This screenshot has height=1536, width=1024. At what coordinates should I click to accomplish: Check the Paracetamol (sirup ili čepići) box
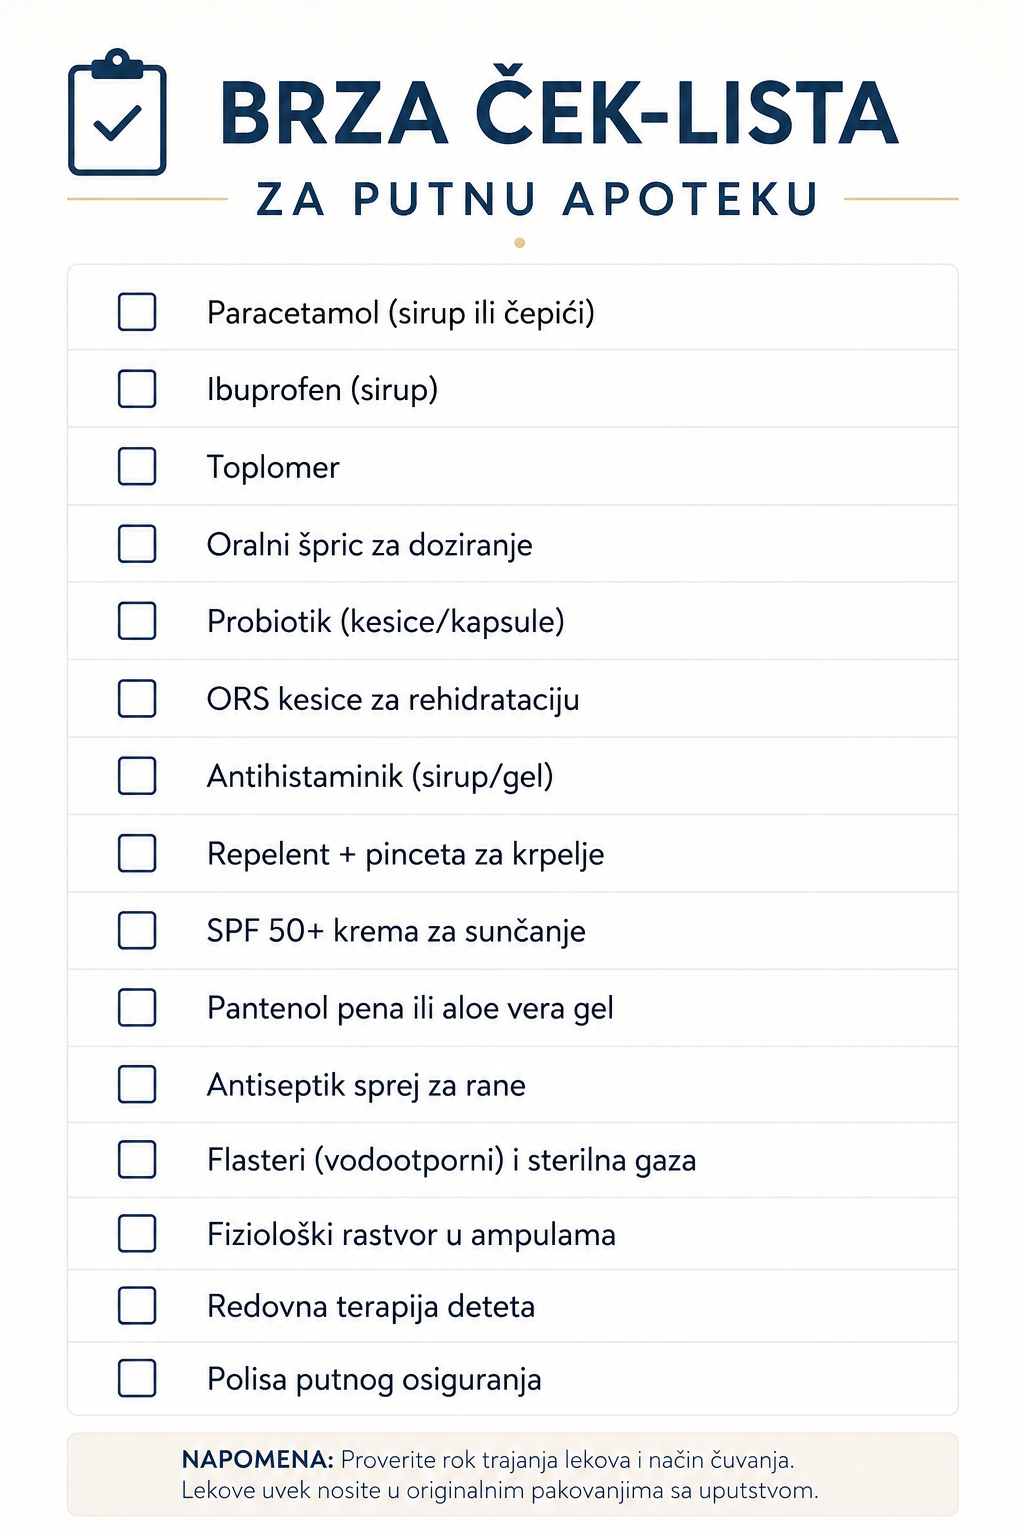click(137, 312)
